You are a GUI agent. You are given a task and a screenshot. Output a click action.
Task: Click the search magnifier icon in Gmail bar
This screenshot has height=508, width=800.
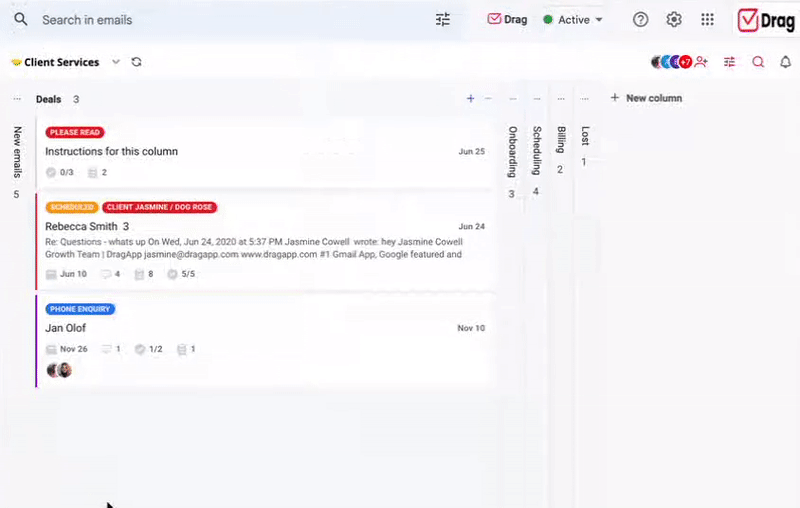pos(20,19)
